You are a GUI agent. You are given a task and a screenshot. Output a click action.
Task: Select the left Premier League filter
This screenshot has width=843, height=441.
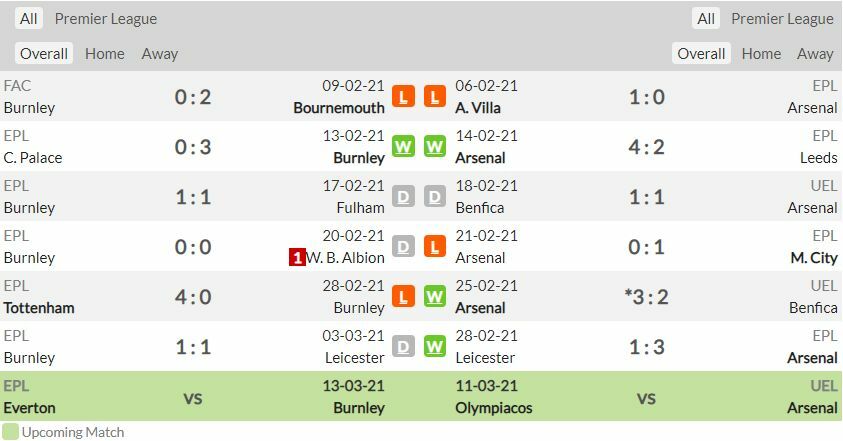point(106,19)
